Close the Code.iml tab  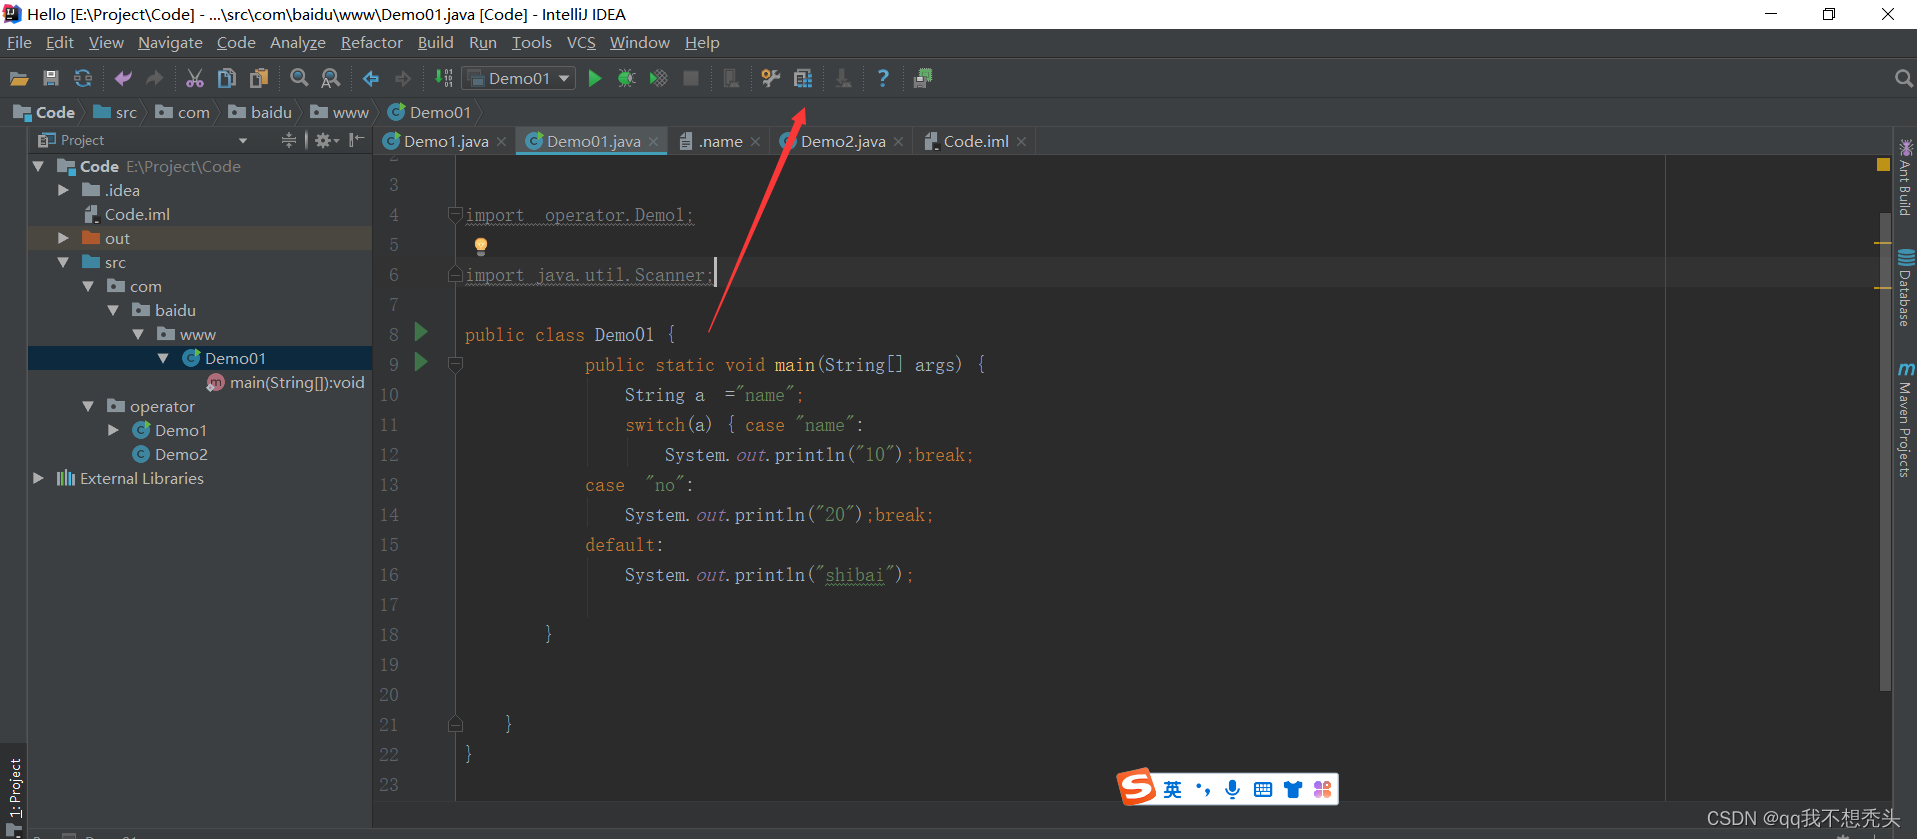pos(1021,142)
